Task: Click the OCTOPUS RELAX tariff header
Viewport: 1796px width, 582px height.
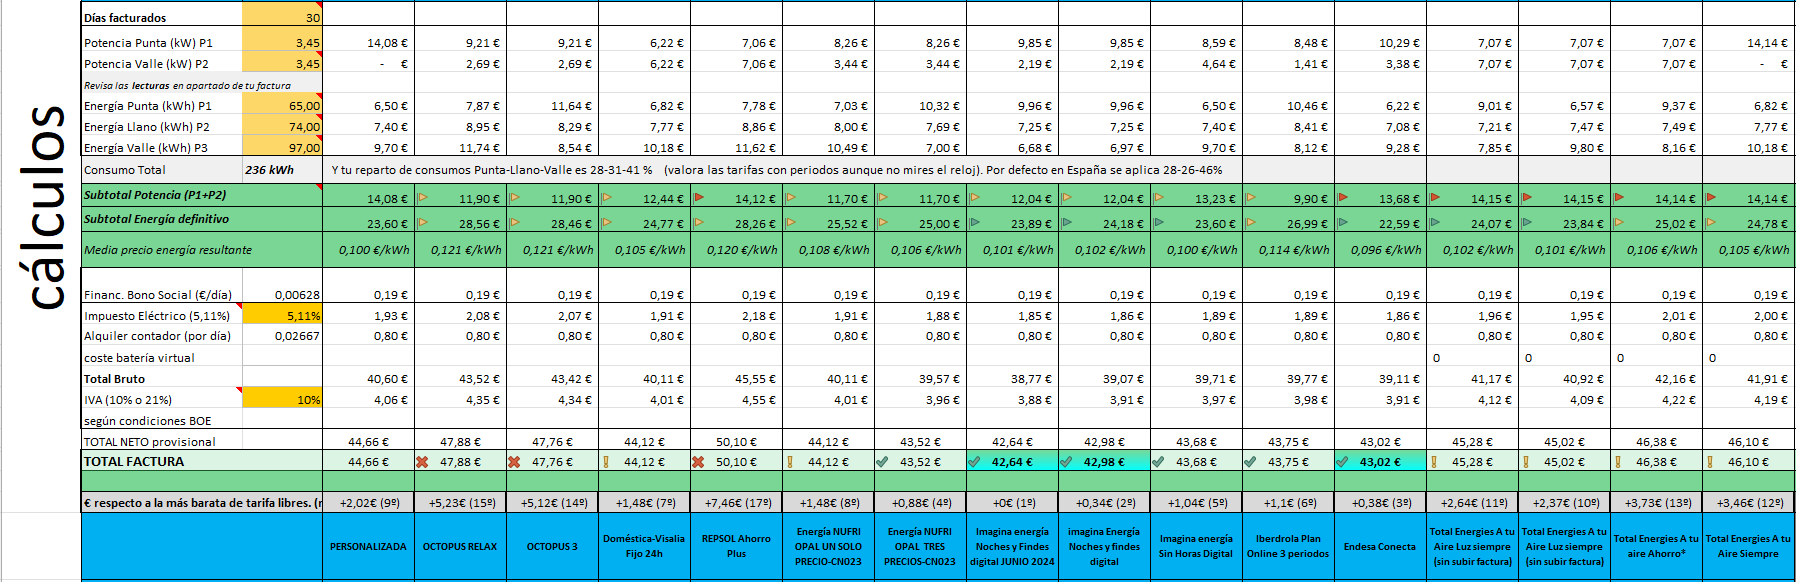Action: [x=460, y=546]
